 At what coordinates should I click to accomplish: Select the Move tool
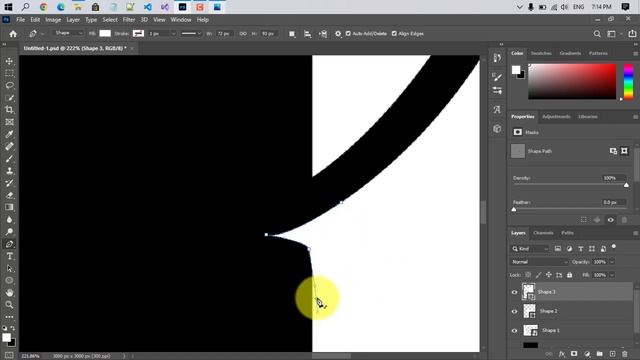click(x=9, y=61)
